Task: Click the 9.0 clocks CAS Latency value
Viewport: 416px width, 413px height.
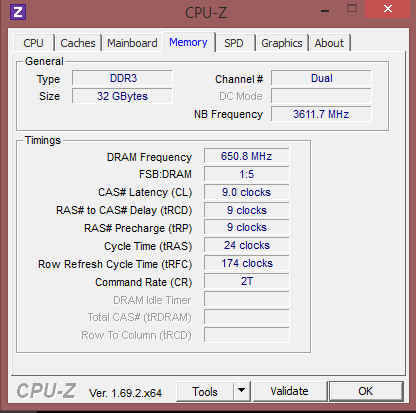Action: [247, 192]
